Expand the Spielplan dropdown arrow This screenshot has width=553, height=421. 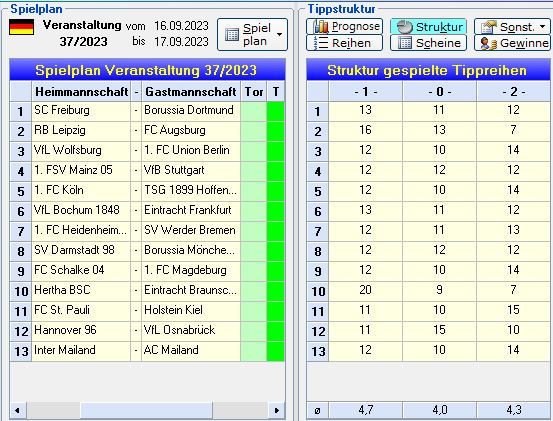(x=279, y=35)
